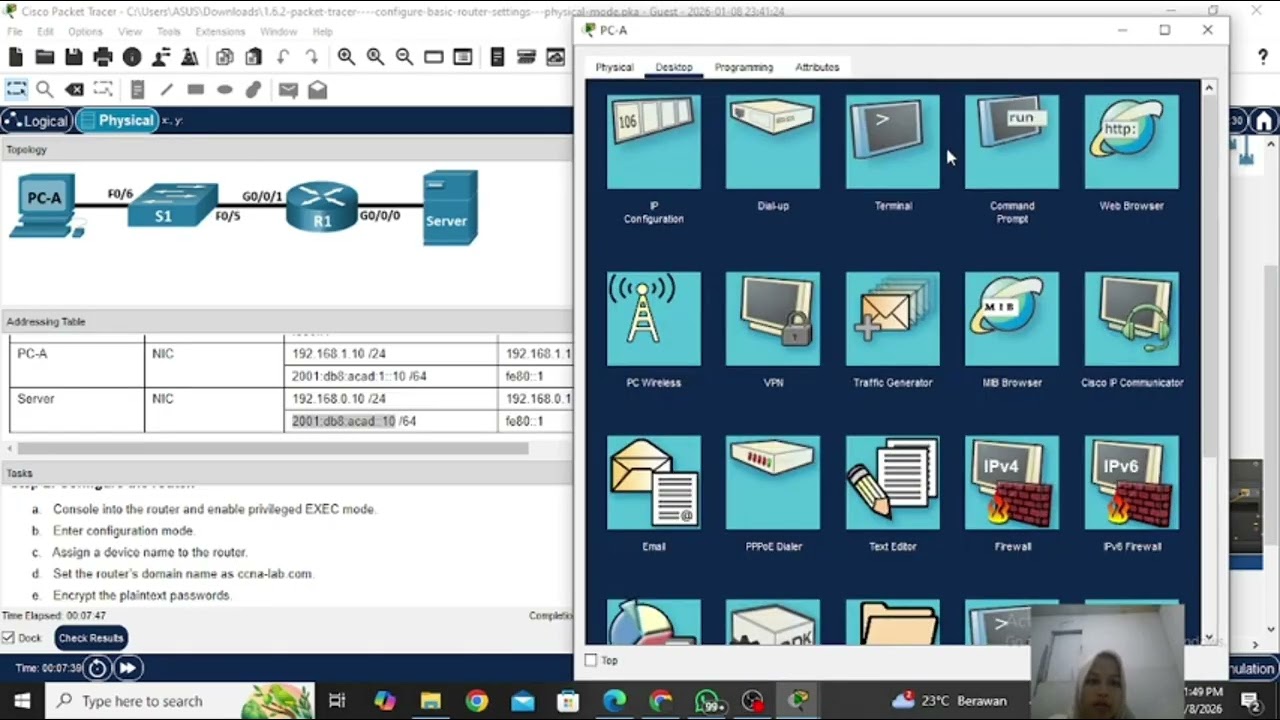
Task: Open the Programming tab in PC-A
Action: tap(744, 67)
